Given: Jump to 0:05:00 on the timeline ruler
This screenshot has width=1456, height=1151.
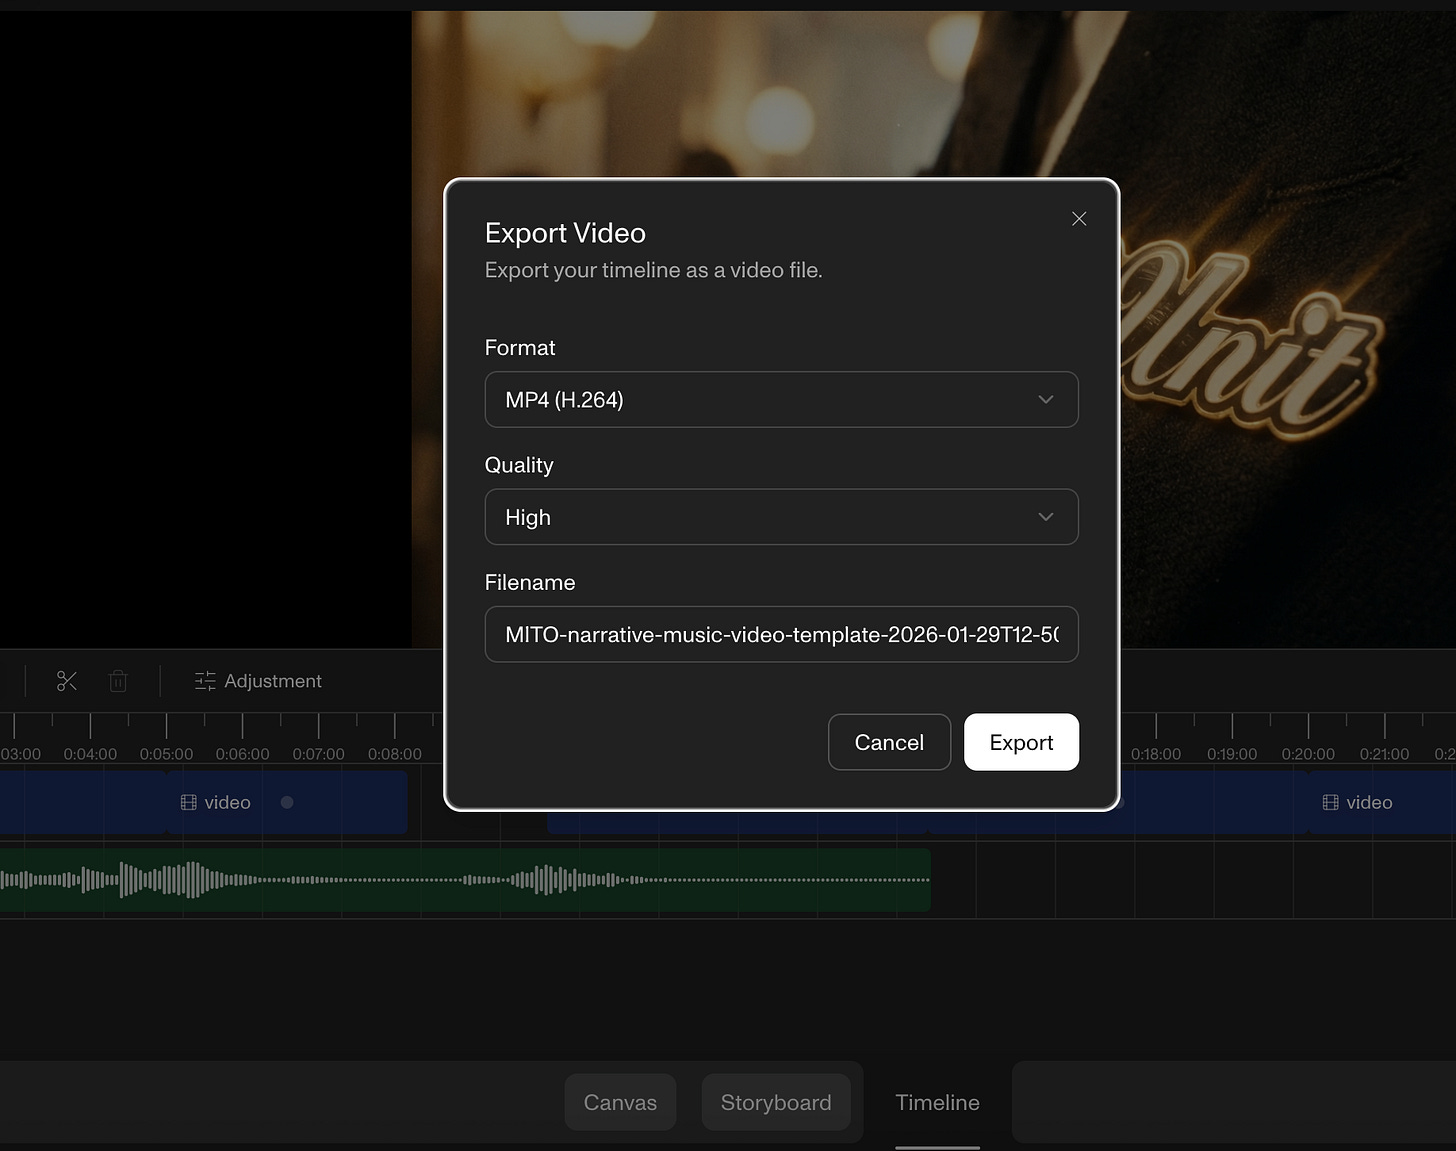Looking at the screenshot, I should click(x=166, y=754).
